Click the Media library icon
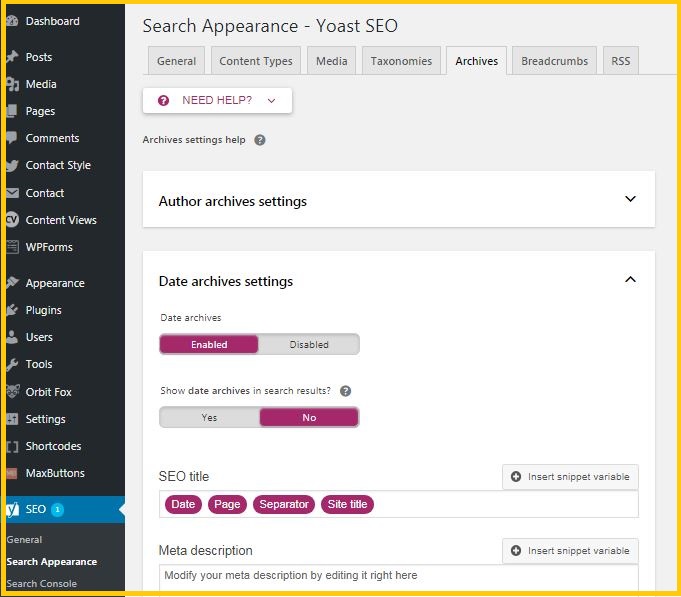 pyautogui.click(x=13, y=84)
